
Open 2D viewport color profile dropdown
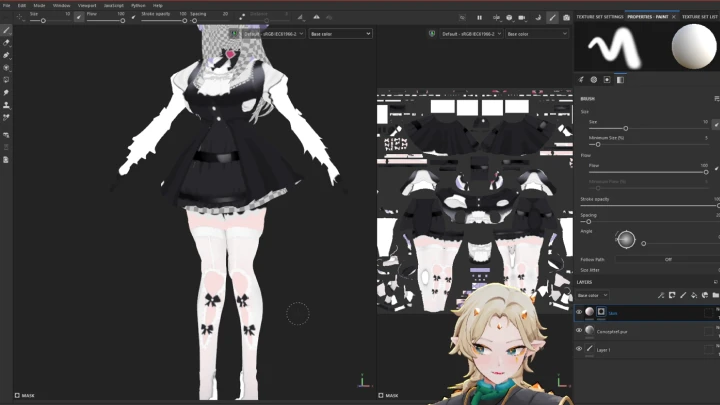[471, 34]
